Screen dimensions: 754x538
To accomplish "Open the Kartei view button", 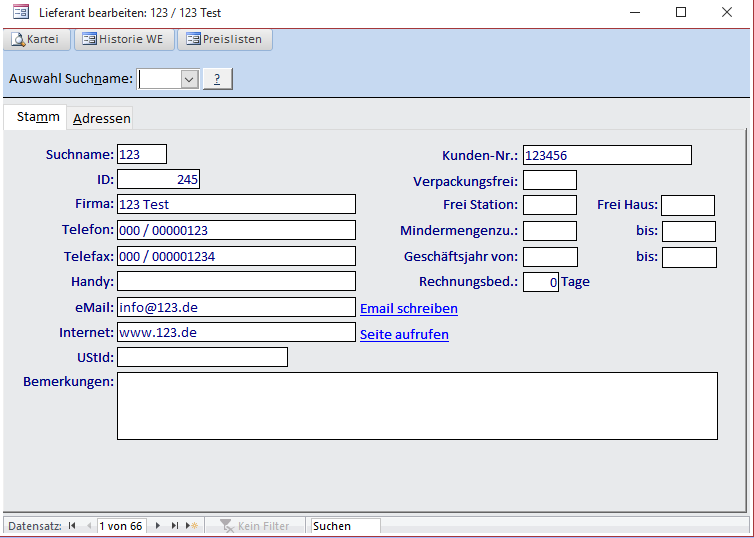I will tap(37, 39).
